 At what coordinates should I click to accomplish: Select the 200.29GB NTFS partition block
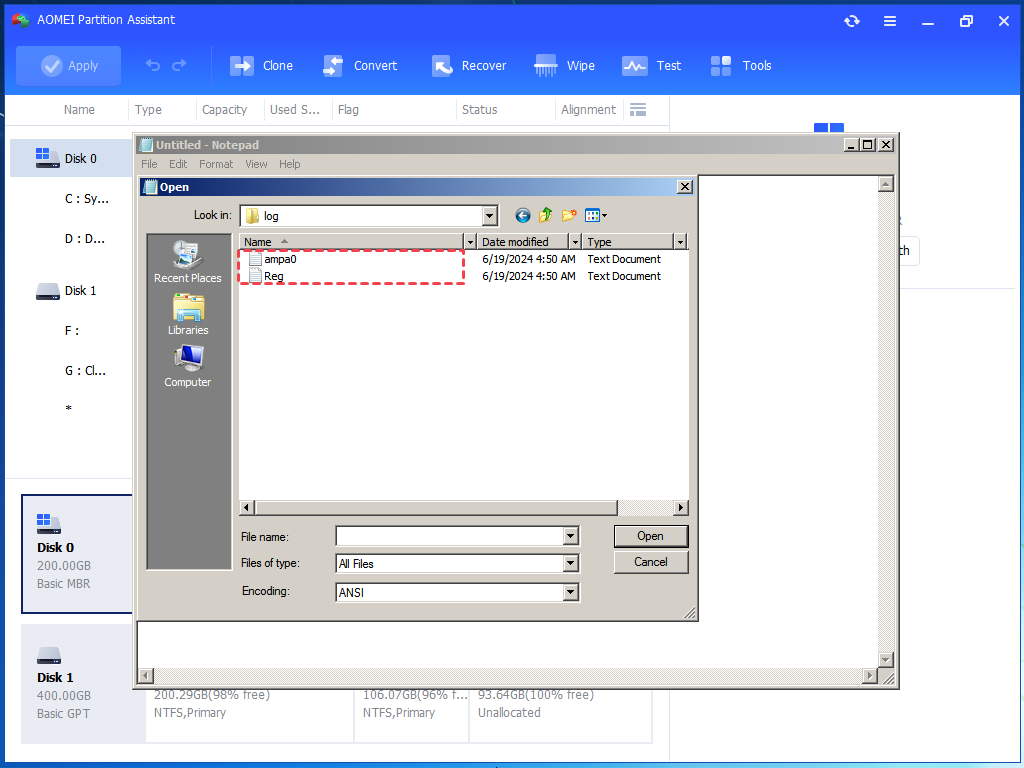[x=249, y=714]
